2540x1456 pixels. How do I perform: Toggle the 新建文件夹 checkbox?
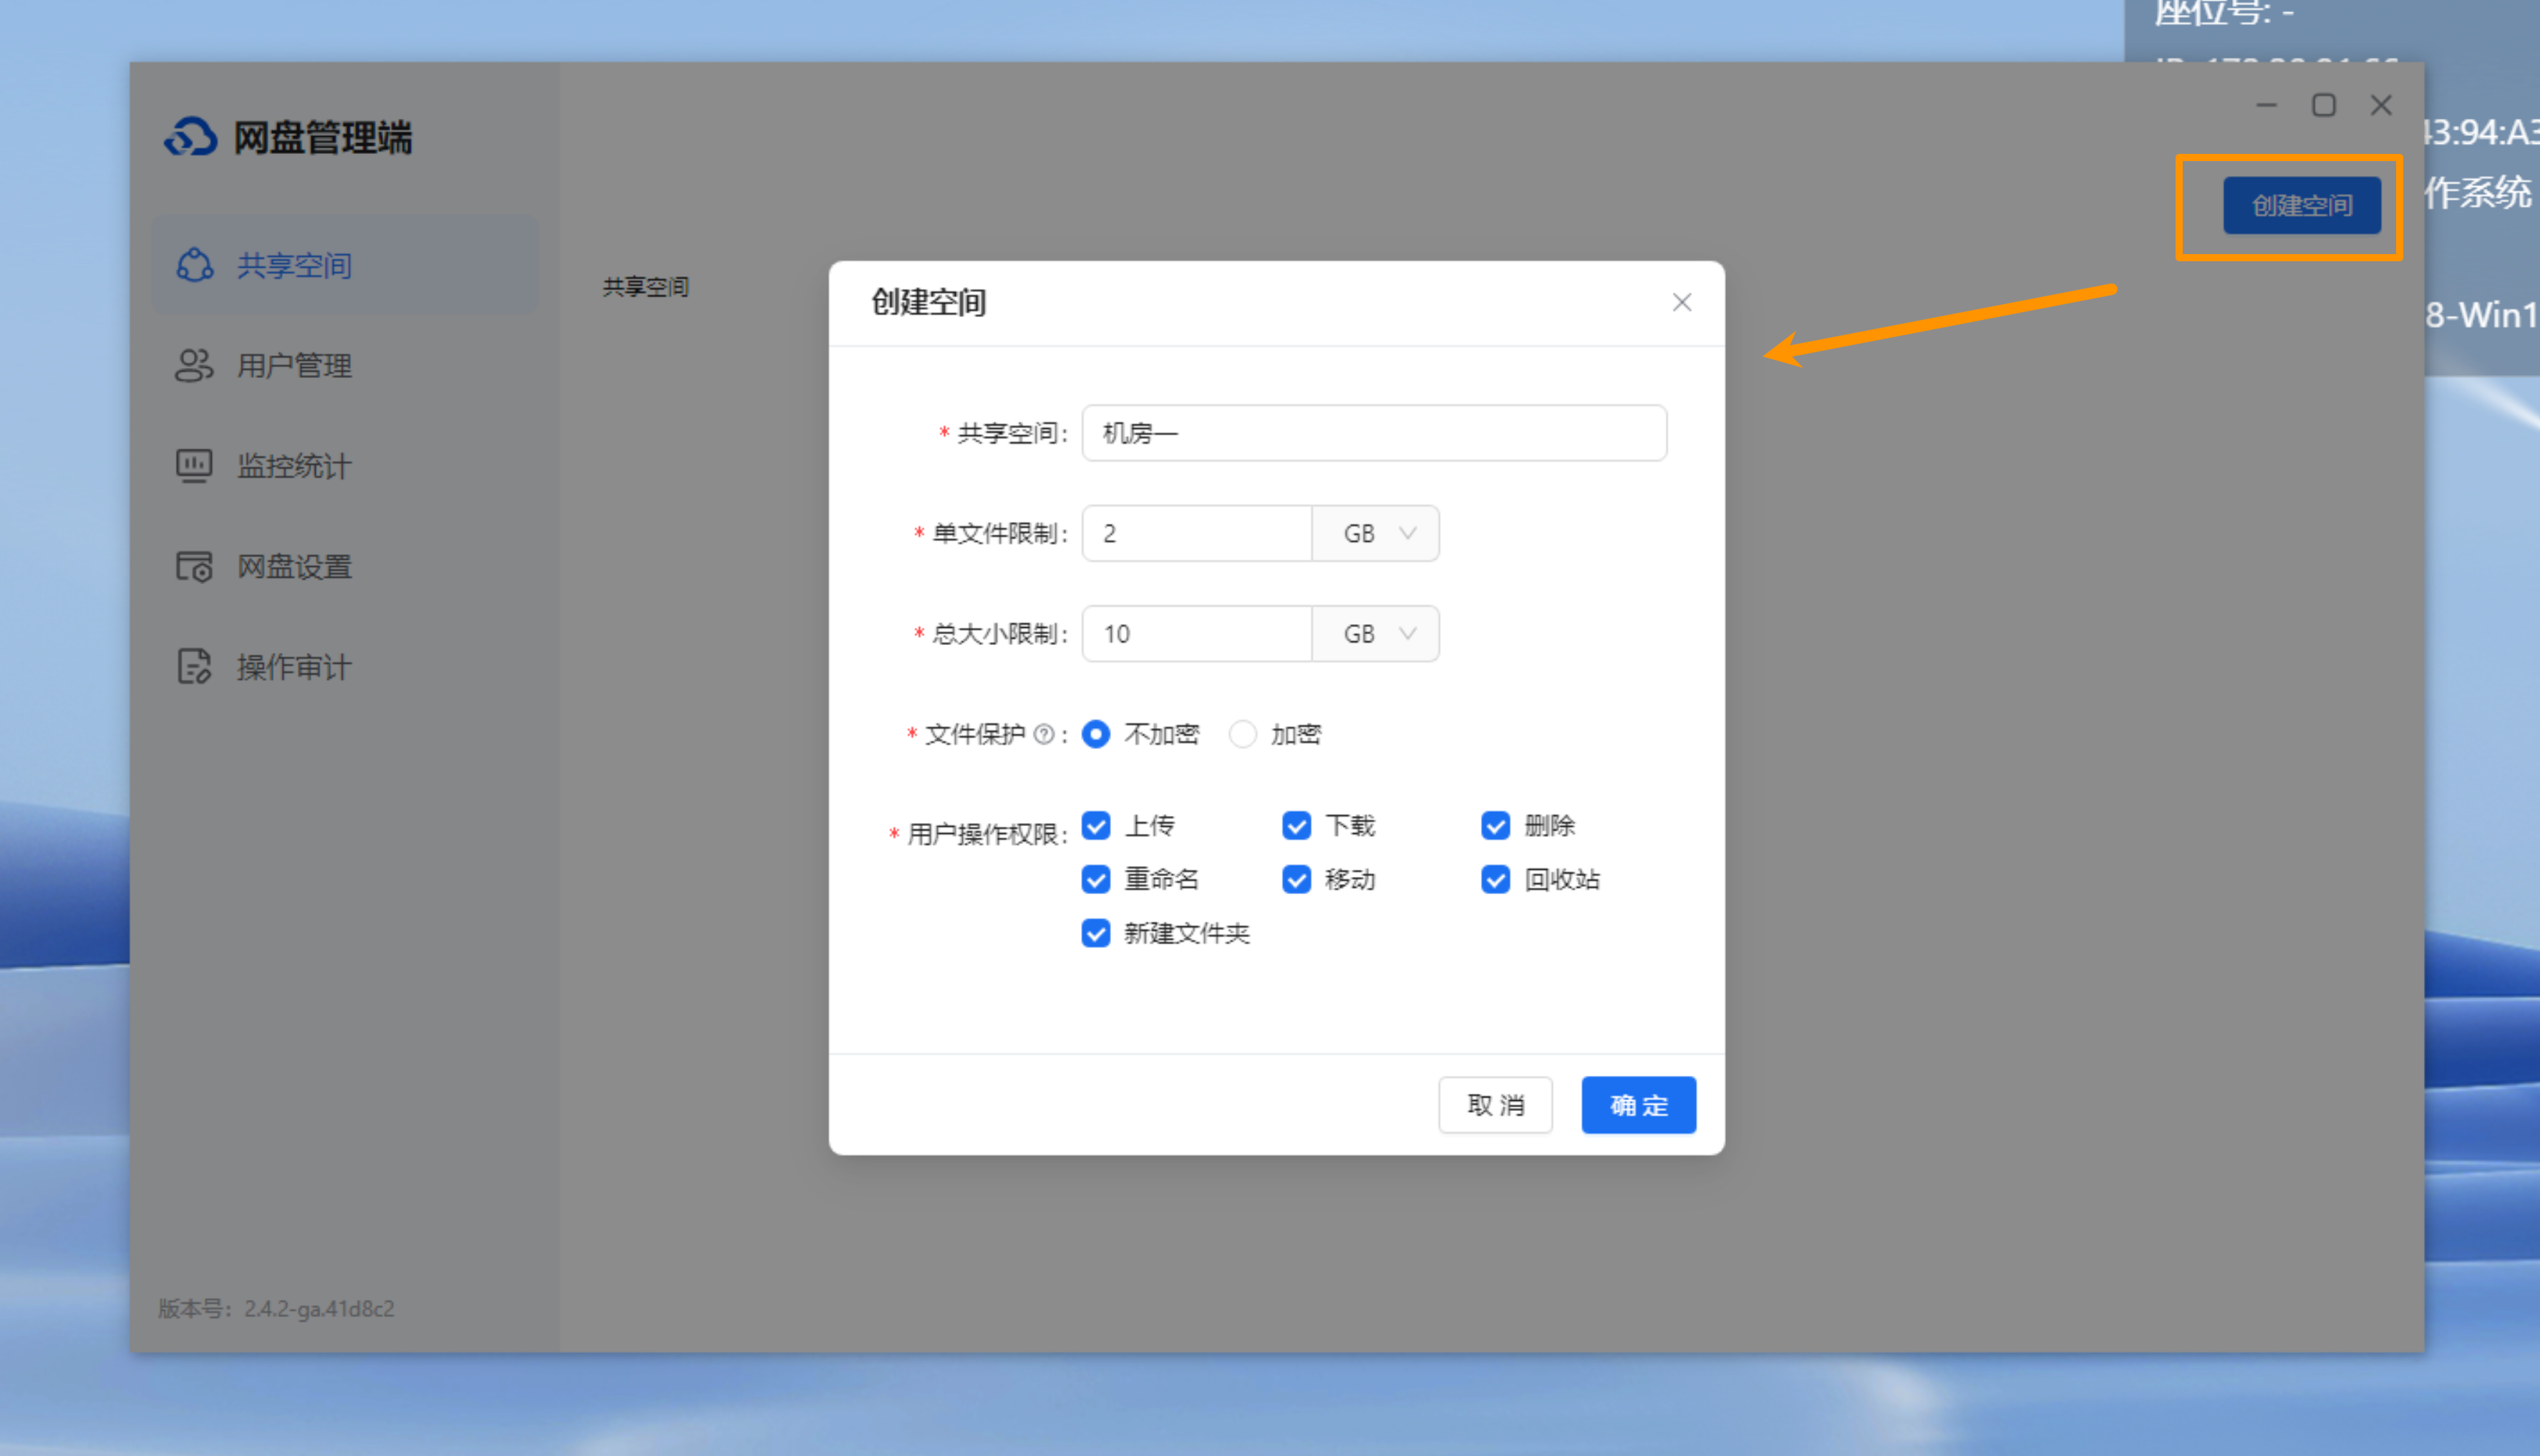pos(1096,933)
